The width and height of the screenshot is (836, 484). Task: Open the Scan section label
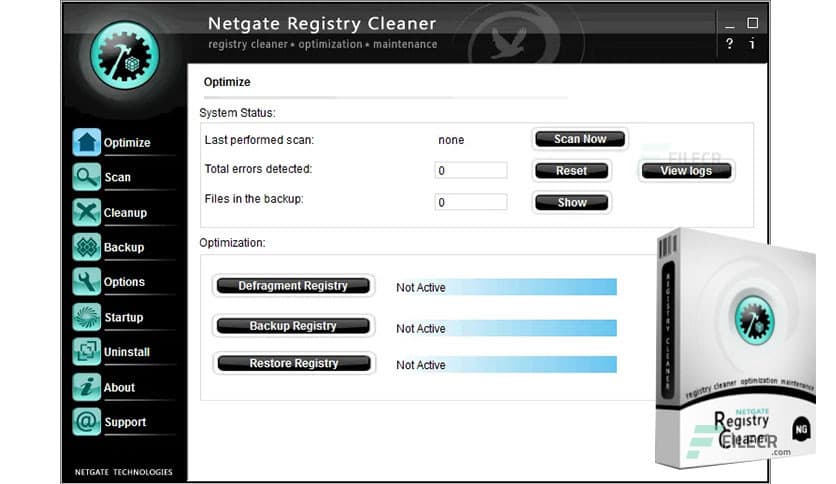(117, 177)
